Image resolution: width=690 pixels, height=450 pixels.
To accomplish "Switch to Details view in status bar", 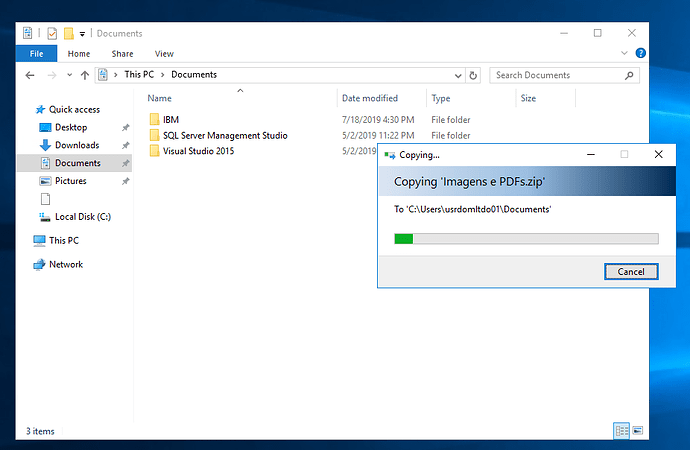I will [x=622, y=431].
